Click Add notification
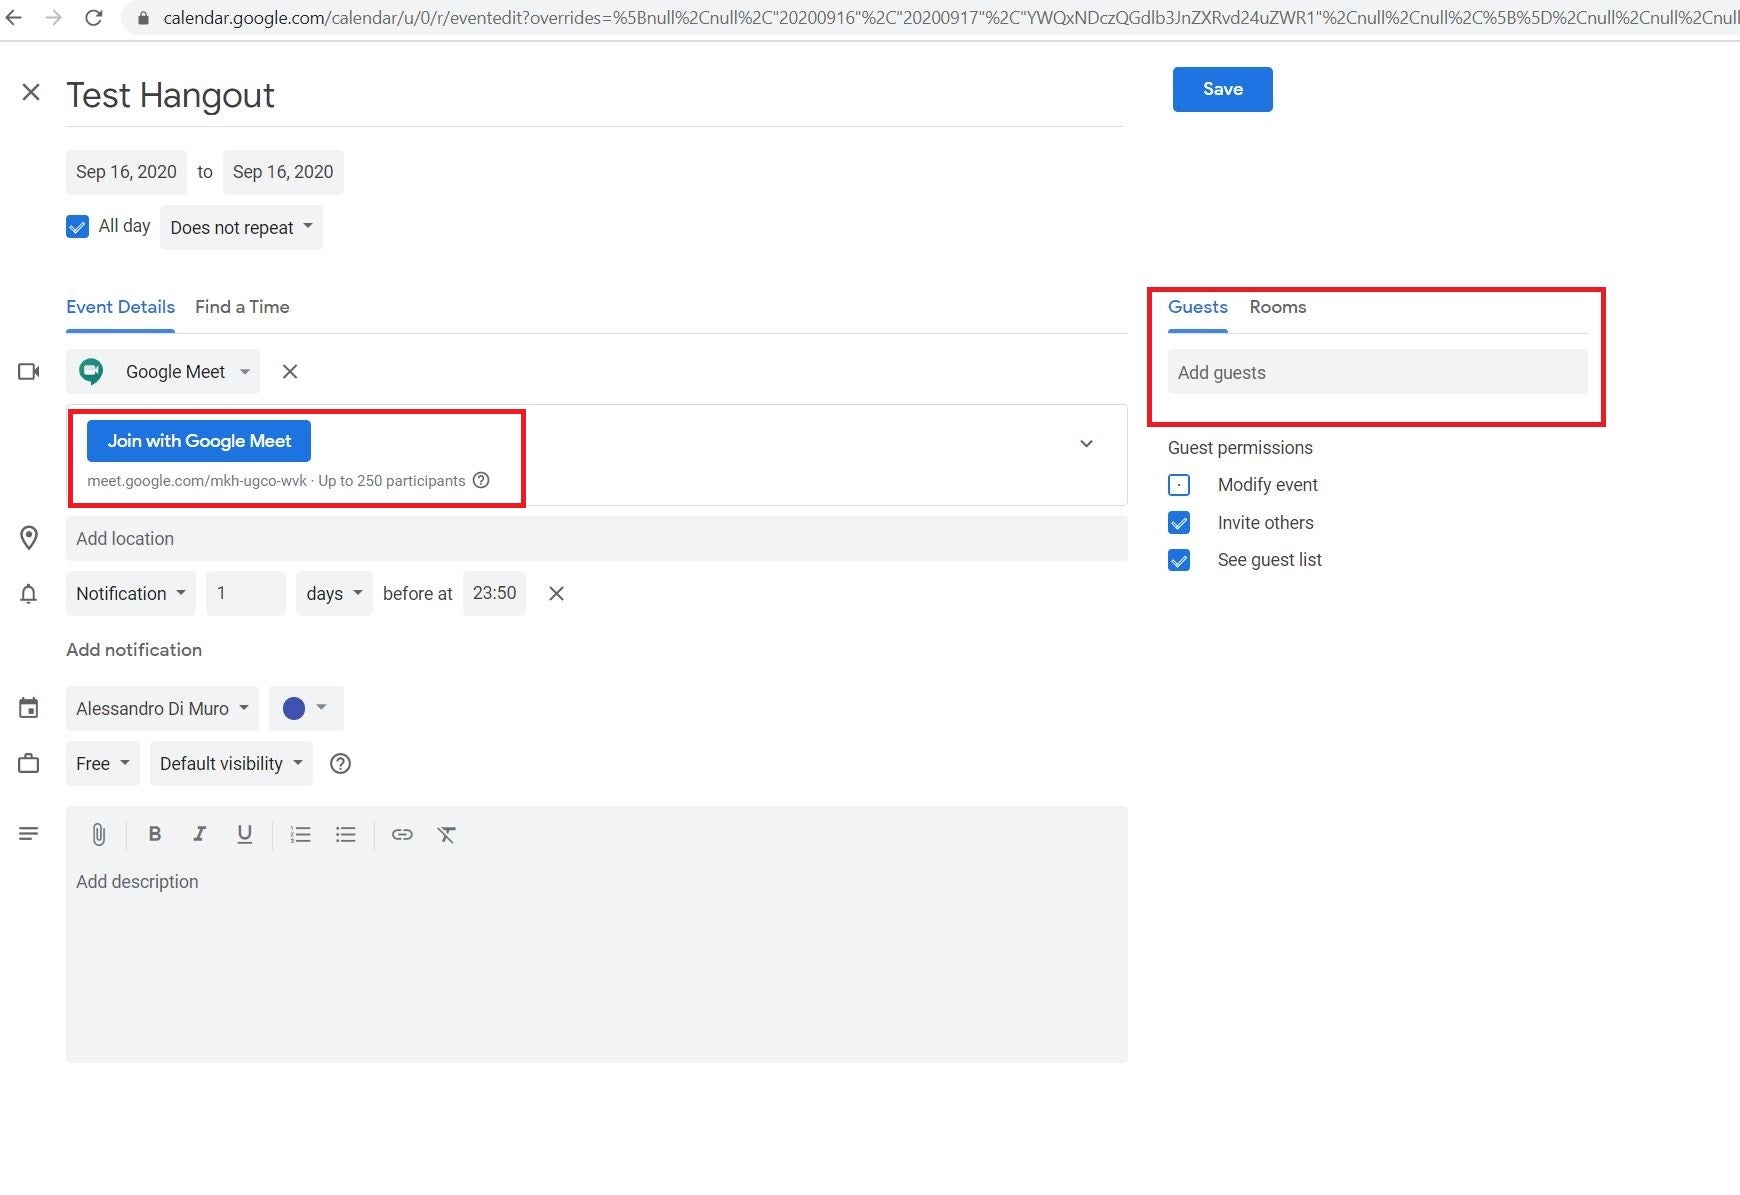Image resolution: width=1740 pixels, height=1195 pixels. coord(134,650)
